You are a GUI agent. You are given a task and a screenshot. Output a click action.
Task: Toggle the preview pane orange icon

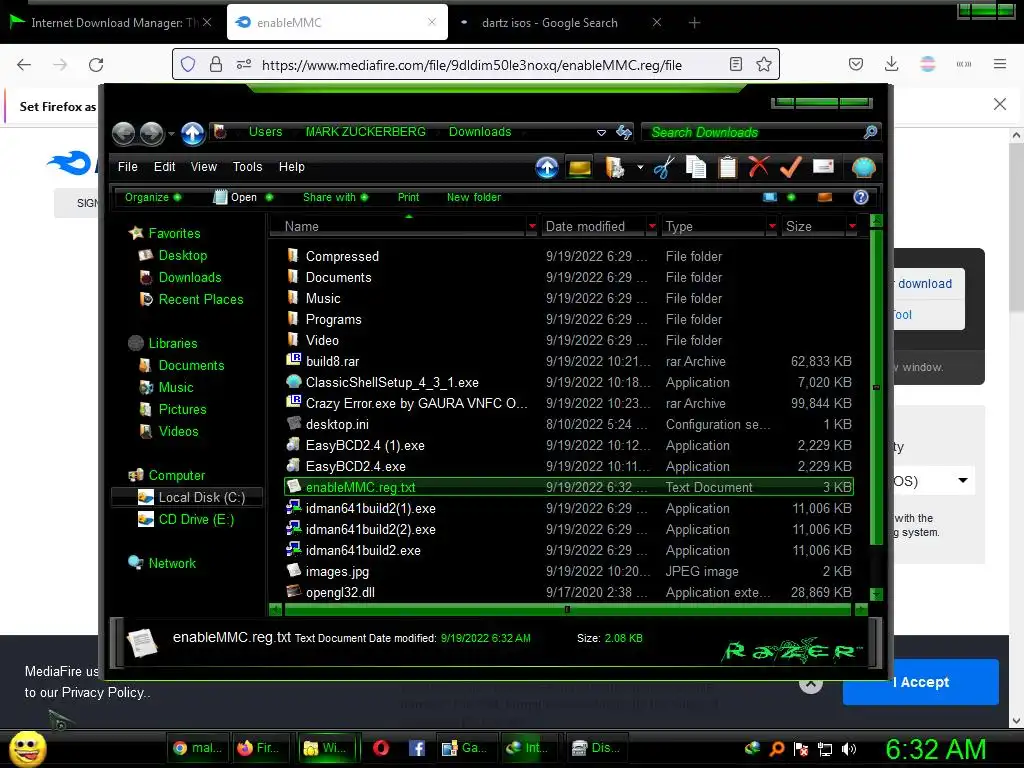coord(825,197)
